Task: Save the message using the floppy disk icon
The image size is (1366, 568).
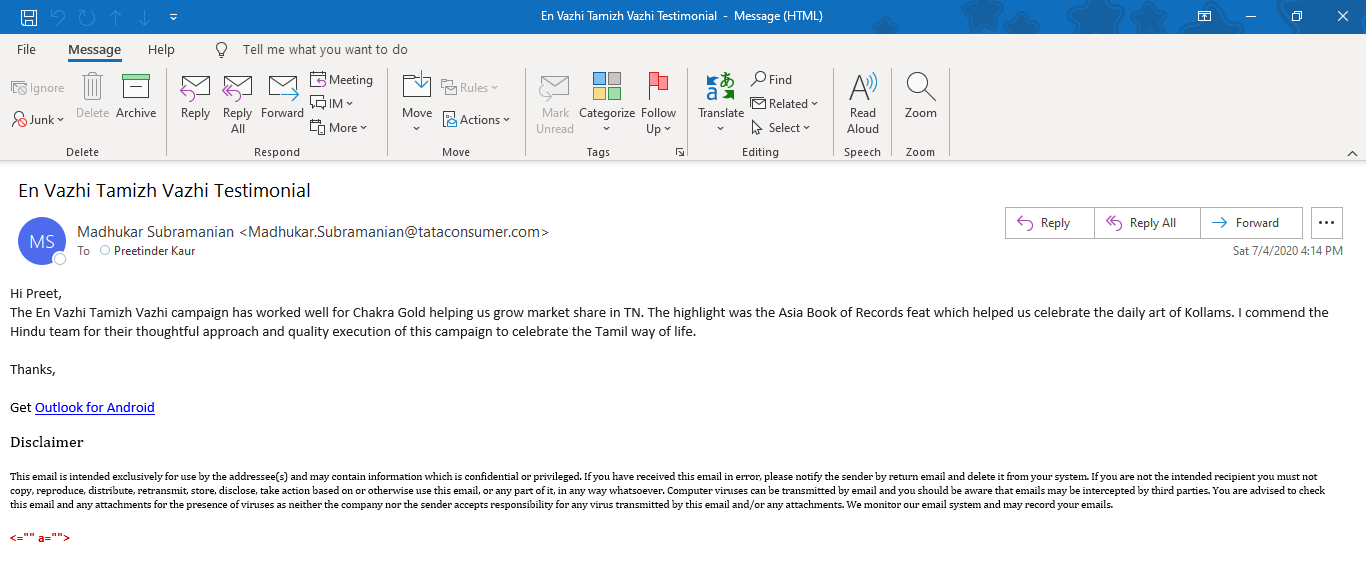Action: point(29,17)
